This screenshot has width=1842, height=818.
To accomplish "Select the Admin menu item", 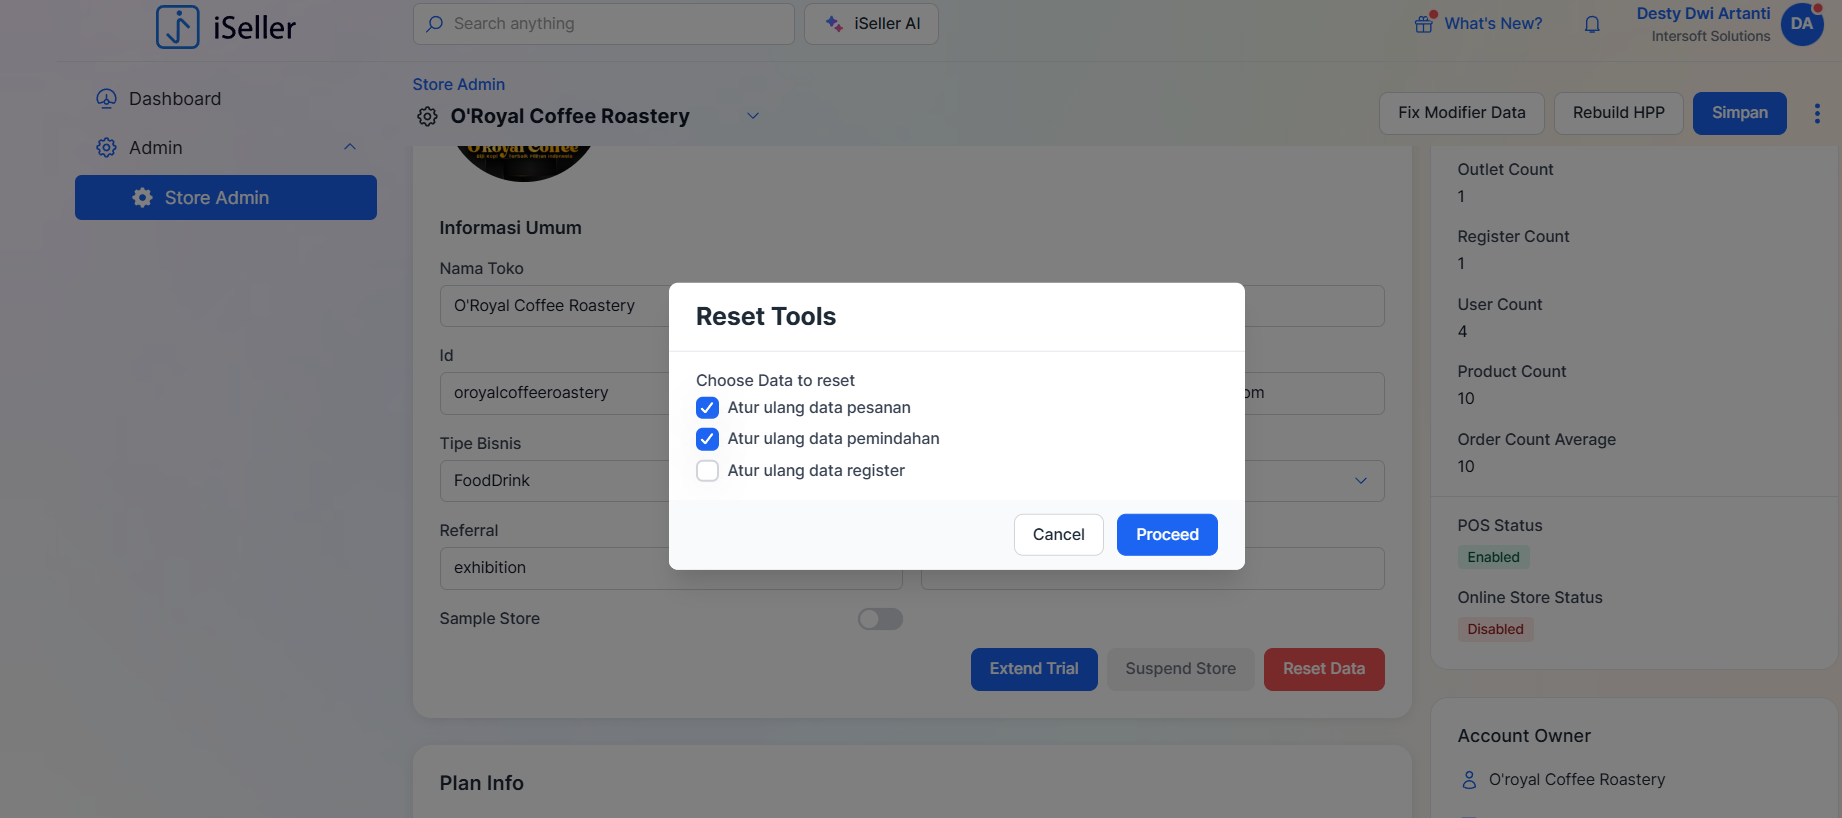I will (226, 147).
